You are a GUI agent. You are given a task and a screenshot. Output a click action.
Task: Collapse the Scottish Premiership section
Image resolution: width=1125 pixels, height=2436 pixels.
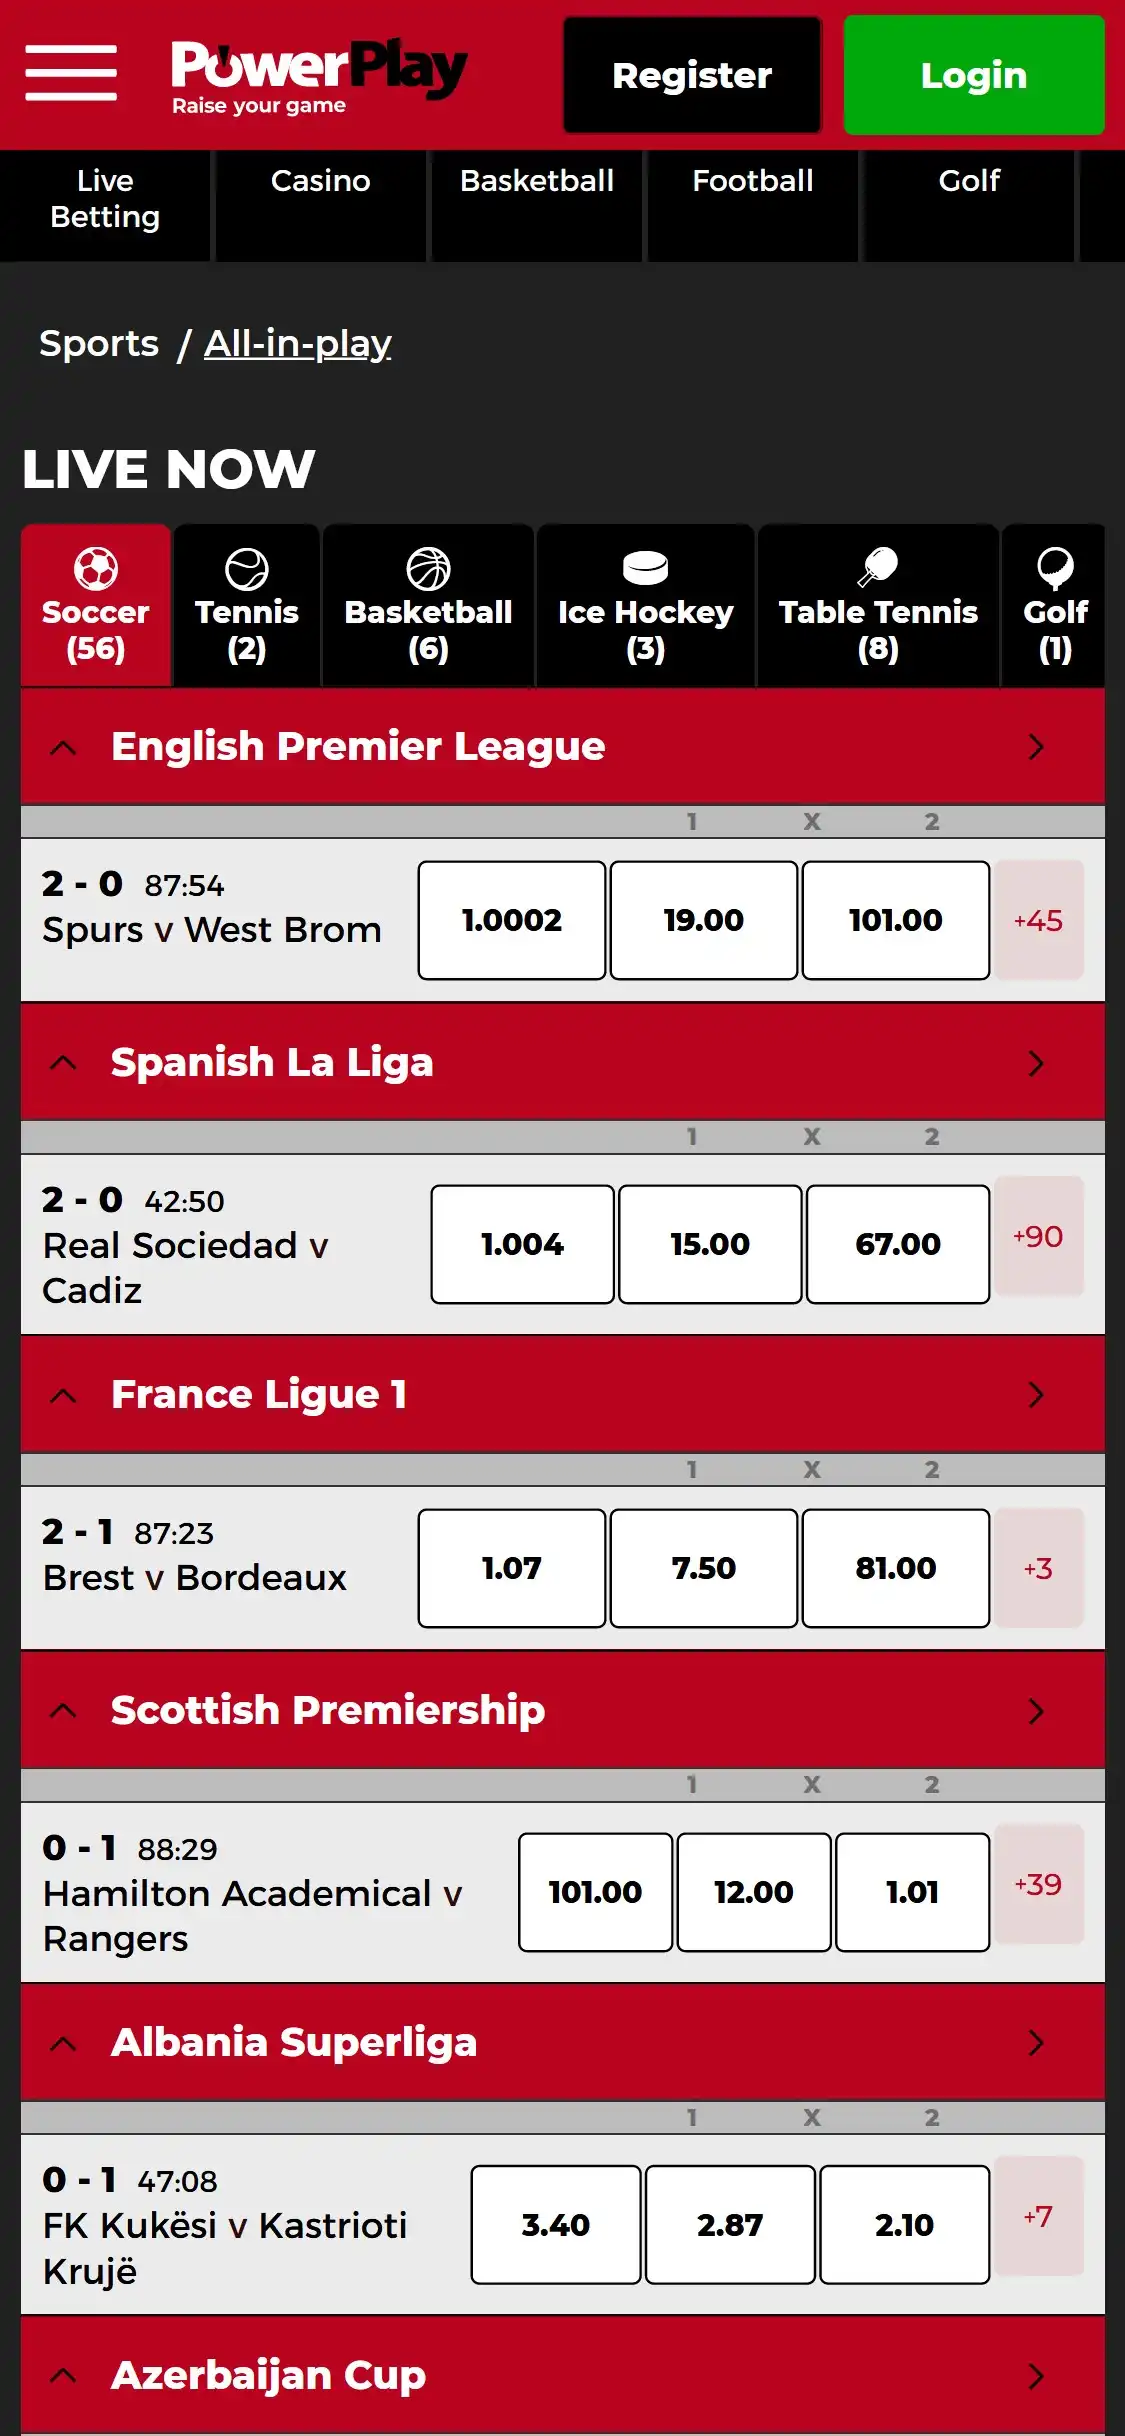point(63,1711)
